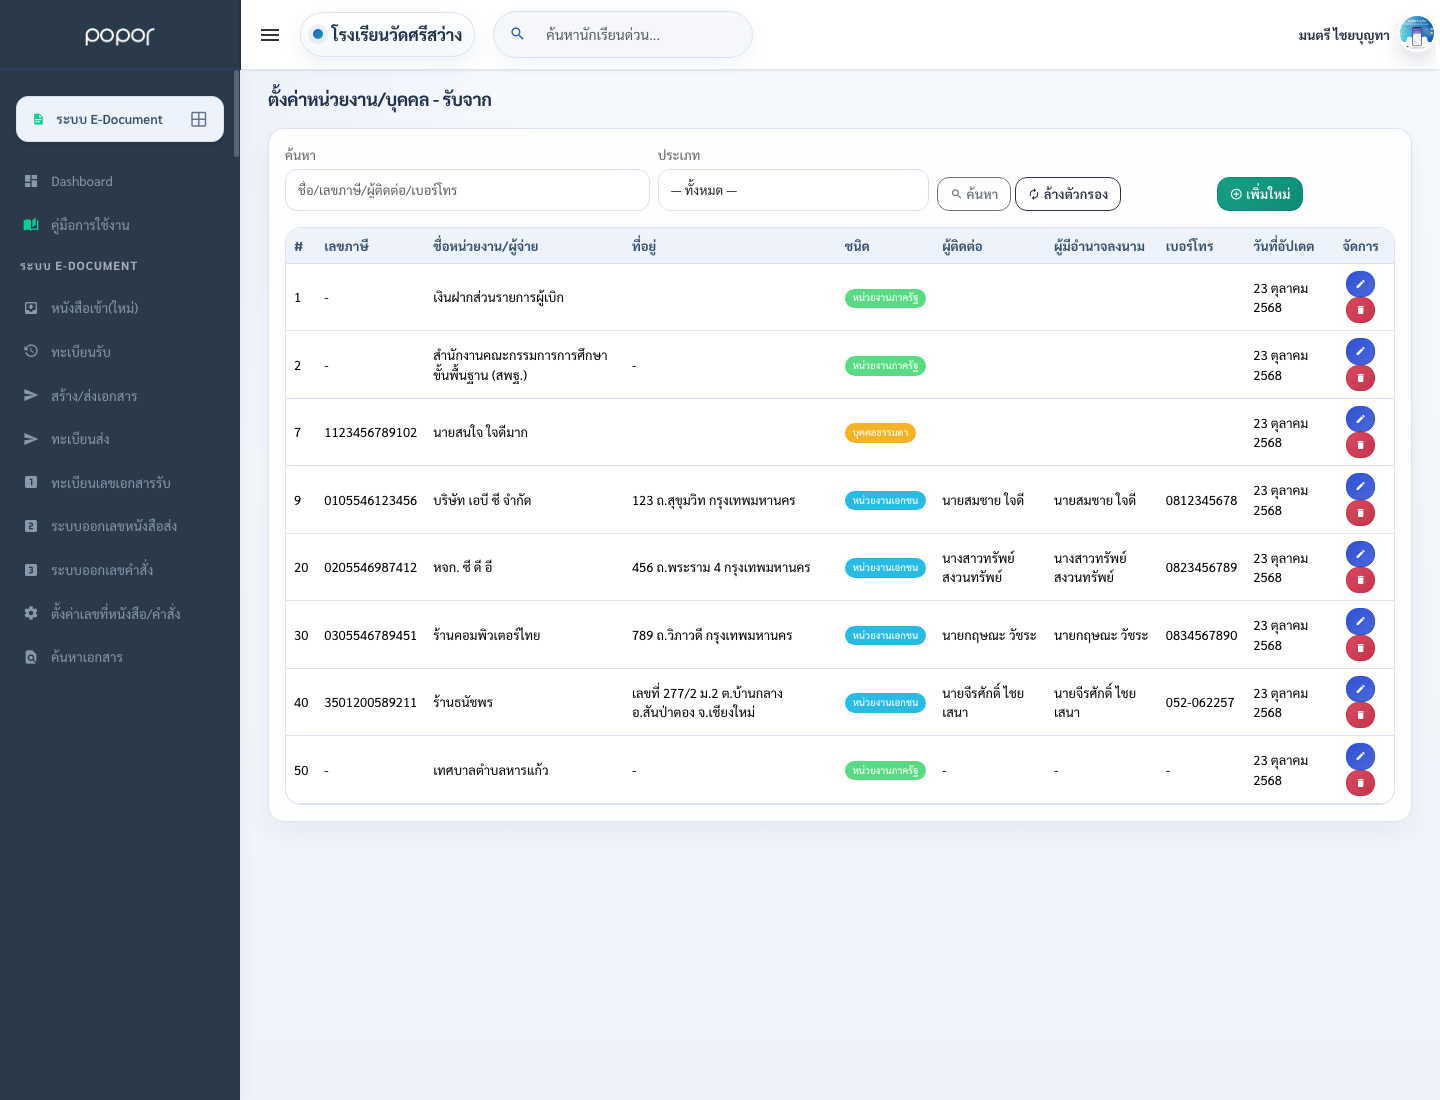Focus the name/tax ID search field
This screenshot has width=1440, height=1100.
(x=467, y=190)
